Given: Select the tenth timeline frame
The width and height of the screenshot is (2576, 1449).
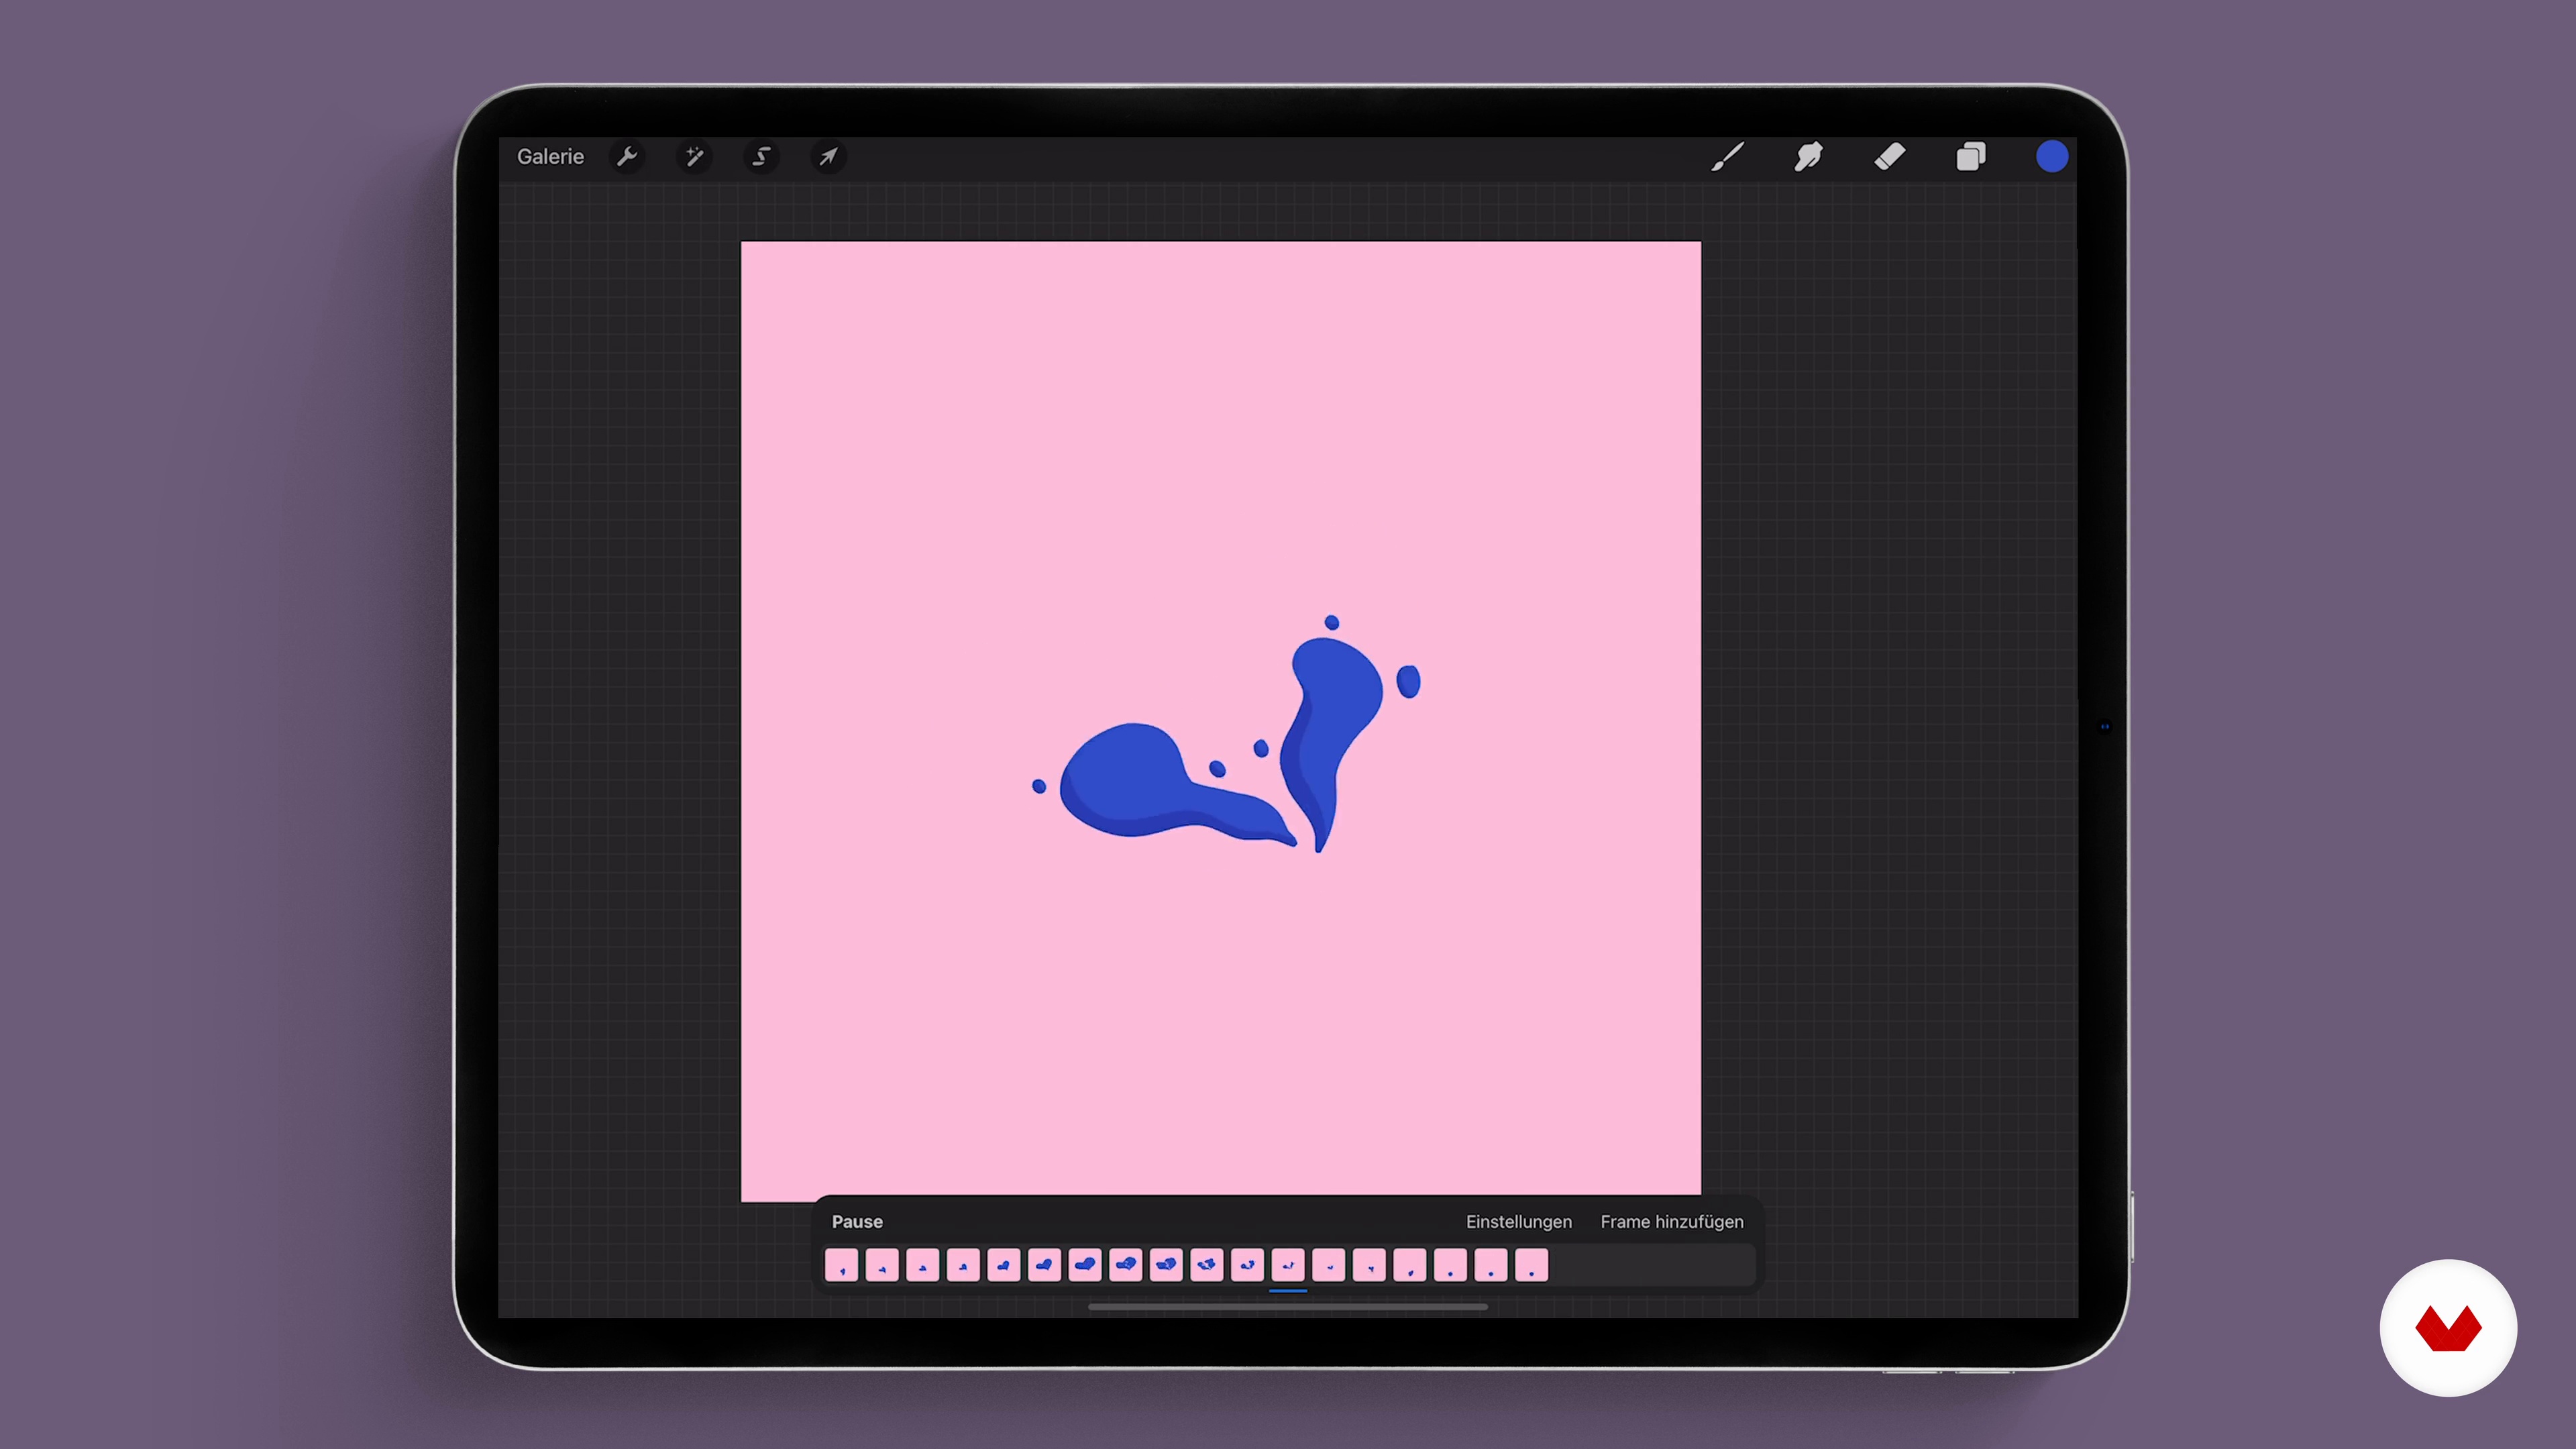Looking at the screenshot, I should pyautogui.click(x=1207, y=1265).
